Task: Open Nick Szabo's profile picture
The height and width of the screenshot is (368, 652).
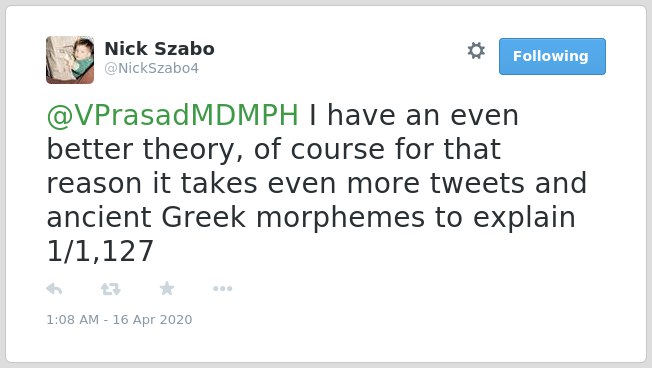Action: tap(70, 60)
